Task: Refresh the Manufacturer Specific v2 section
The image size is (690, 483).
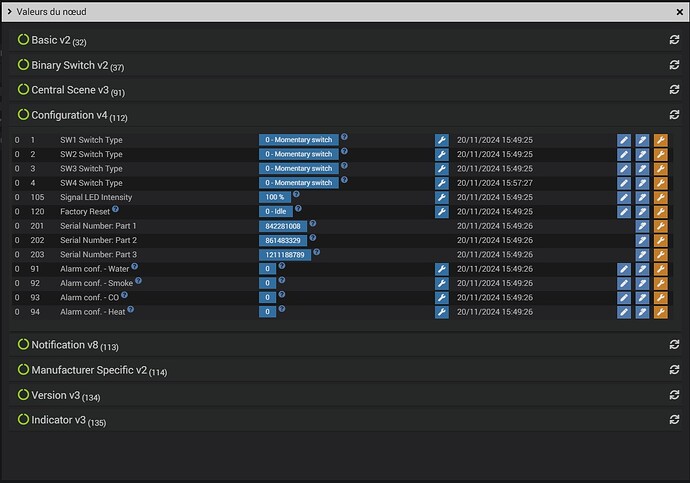Action: pos(674,370)
